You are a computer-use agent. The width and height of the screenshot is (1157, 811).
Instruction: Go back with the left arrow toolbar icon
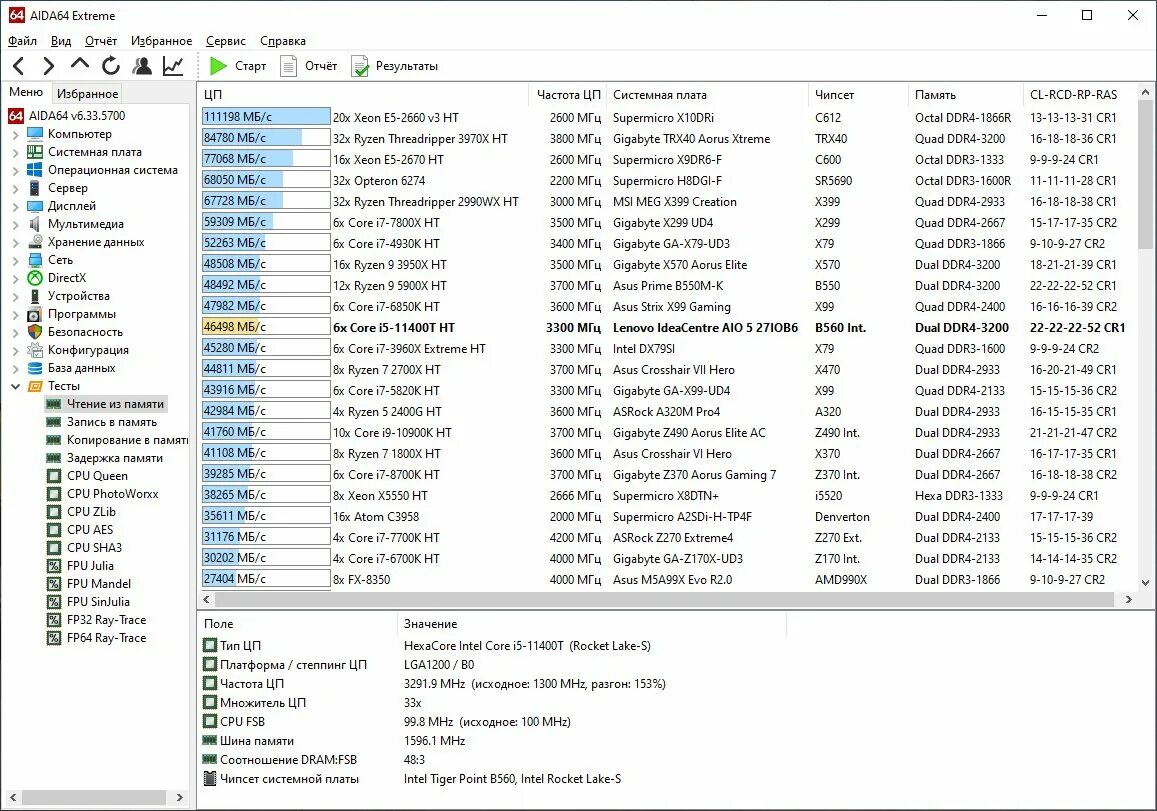(x=19, y=66)
